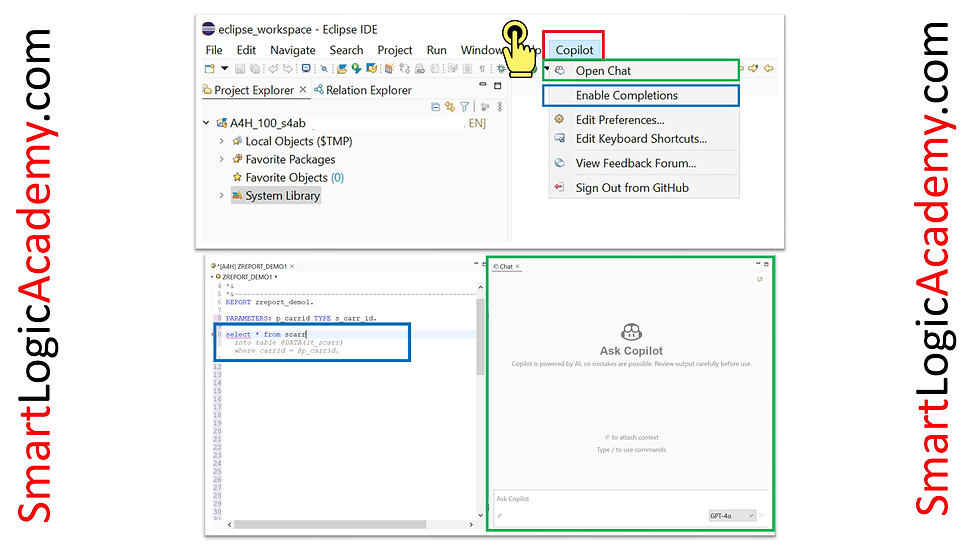Close the ZREPORT_DEMO1 editor tab
Viewport: 980px width, 551px height.
(292, 266)
